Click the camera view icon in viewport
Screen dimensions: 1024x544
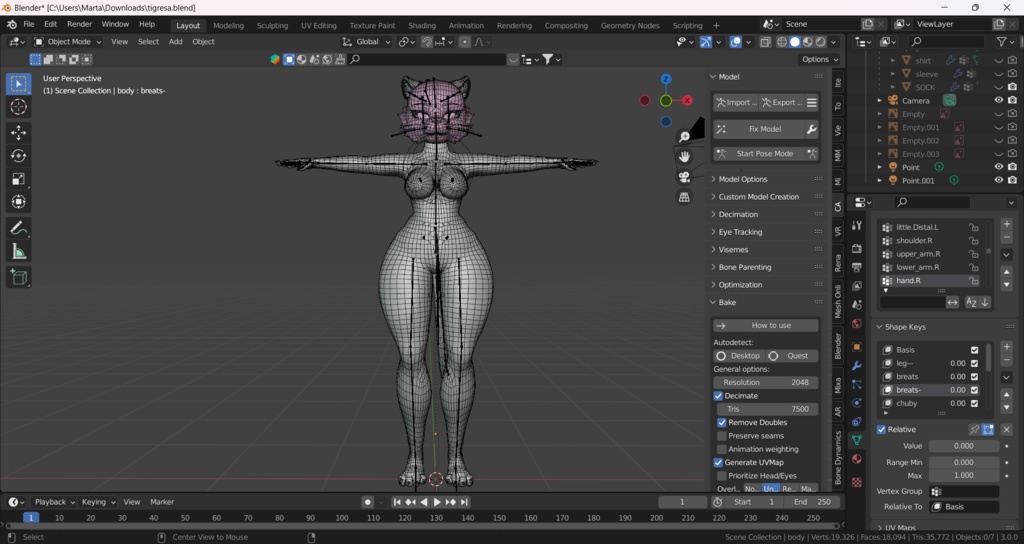(685, 177)
